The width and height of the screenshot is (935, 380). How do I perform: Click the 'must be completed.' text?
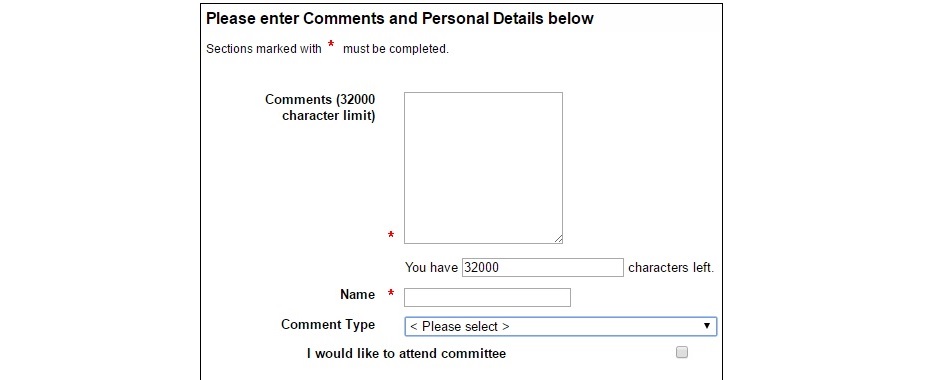pos(395,49)
